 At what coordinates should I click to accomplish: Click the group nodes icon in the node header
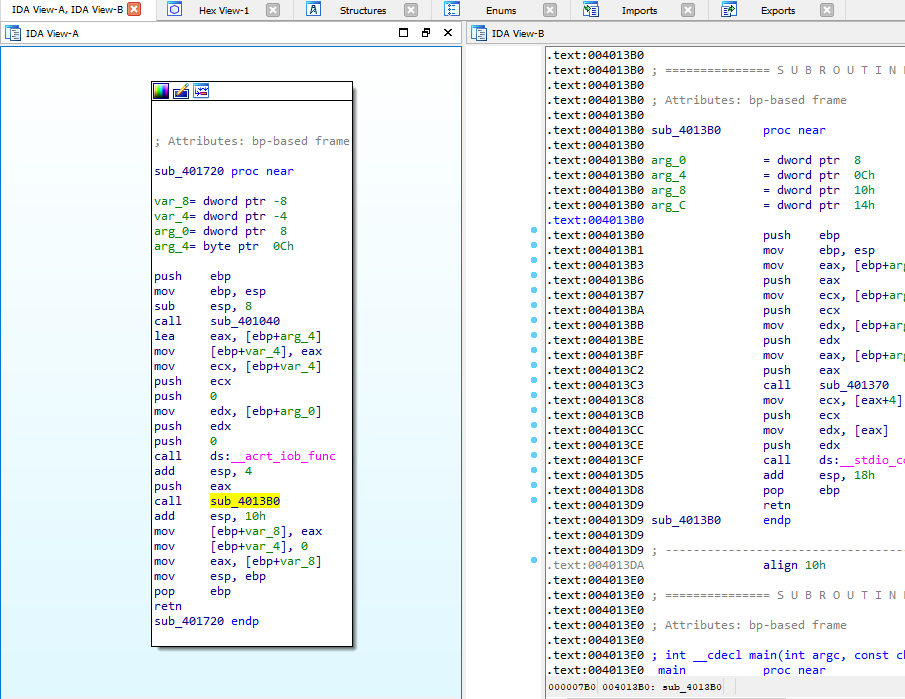point(201,90)
